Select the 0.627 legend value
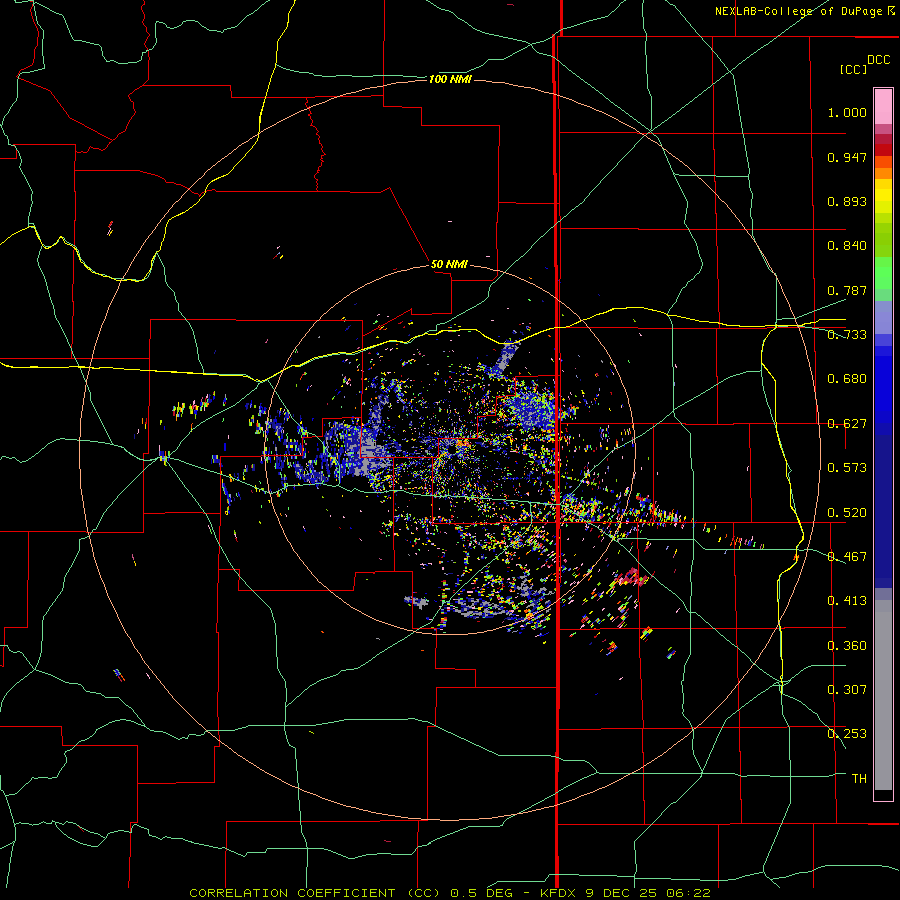This screenshot has width=900, height=900. (x=847, y=424)
